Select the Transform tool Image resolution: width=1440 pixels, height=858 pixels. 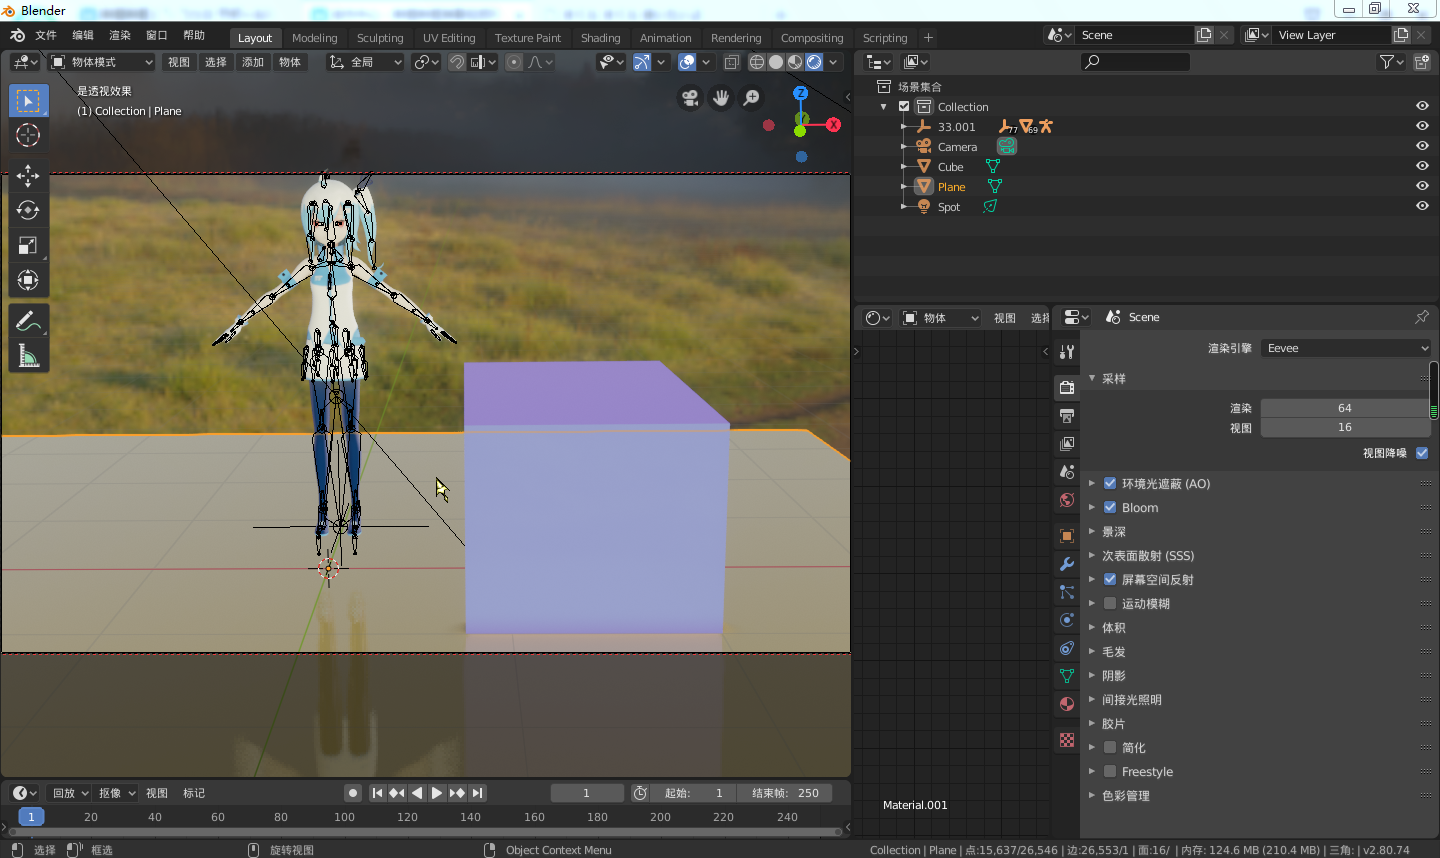click(x=28, y=280)
